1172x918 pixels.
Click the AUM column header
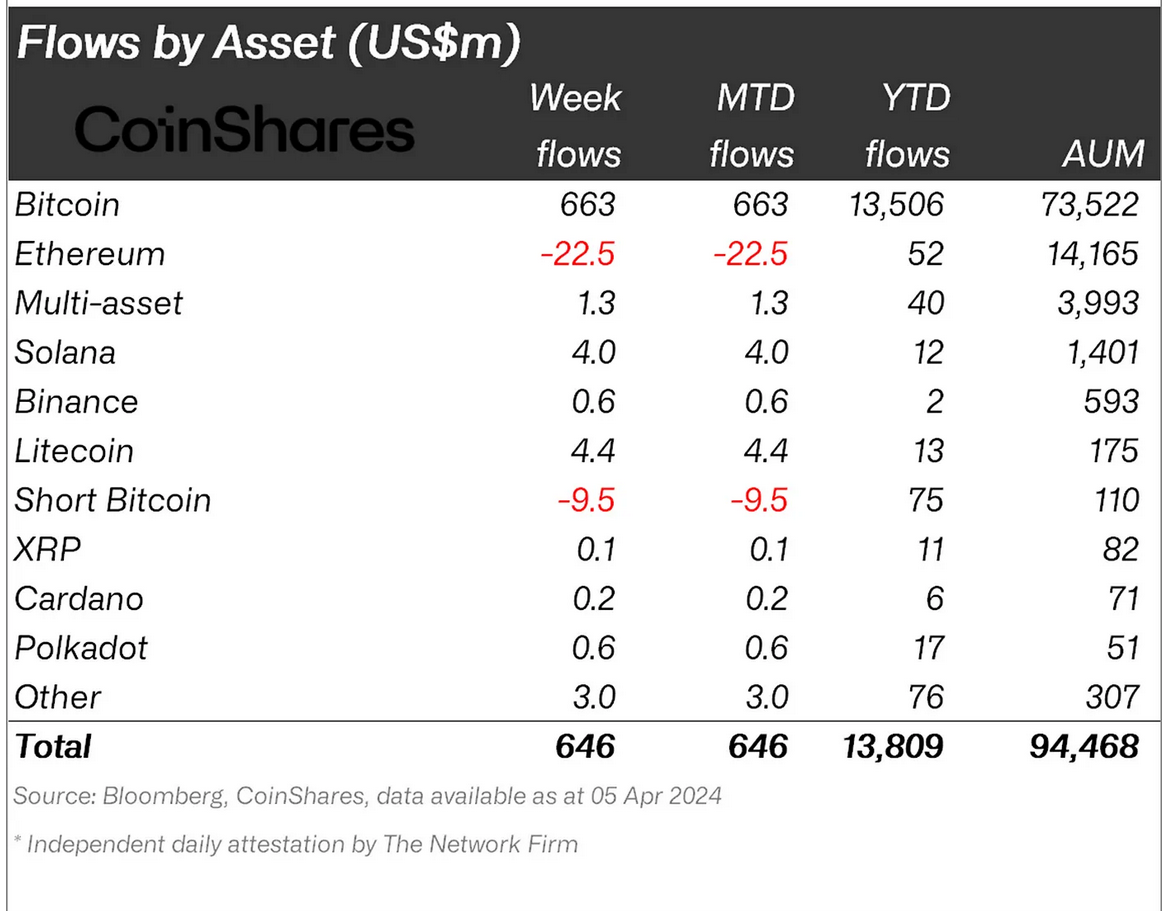(x=1103, y=154)
